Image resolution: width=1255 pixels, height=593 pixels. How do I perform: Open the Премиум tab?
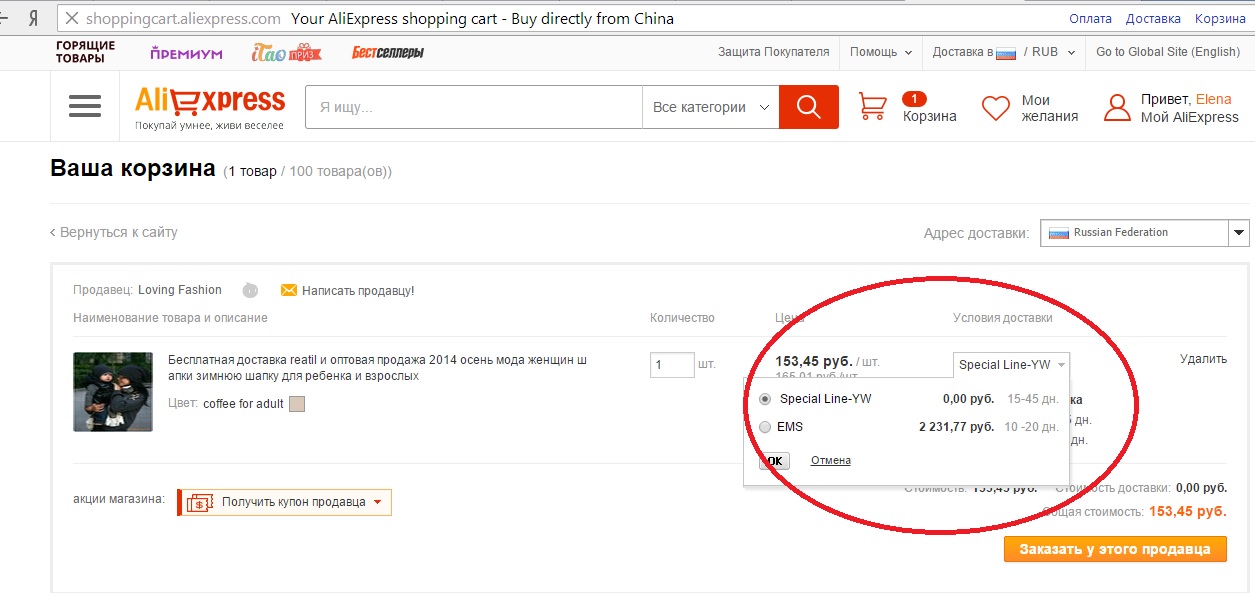pyautogui.click(x=186, y=53)
